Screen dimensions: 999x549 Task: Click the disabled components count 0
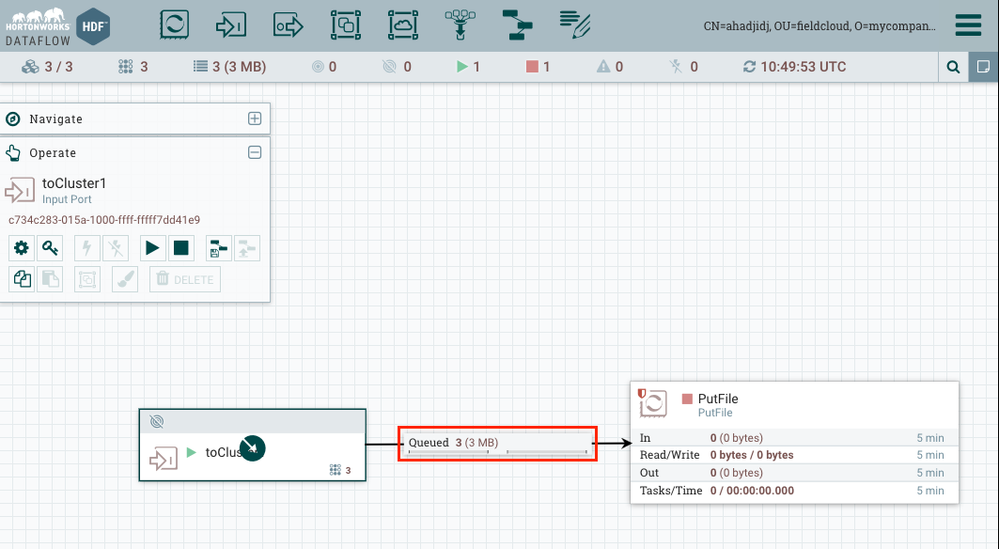pyautogui.click(x=684, y=67)
